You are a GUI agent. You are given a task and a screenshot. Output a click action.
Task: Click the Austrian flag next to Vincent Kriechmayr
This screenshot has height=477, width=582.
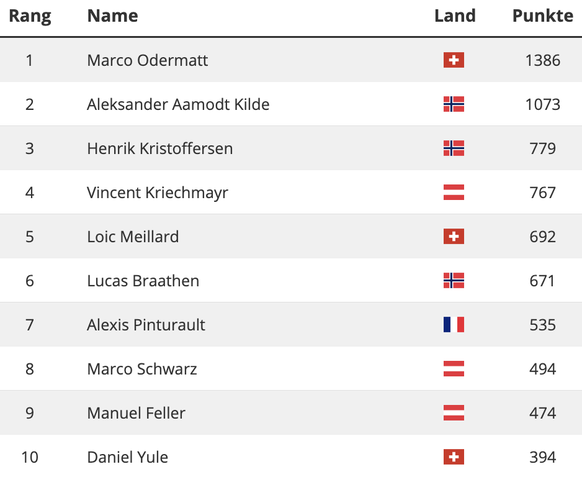454,192
